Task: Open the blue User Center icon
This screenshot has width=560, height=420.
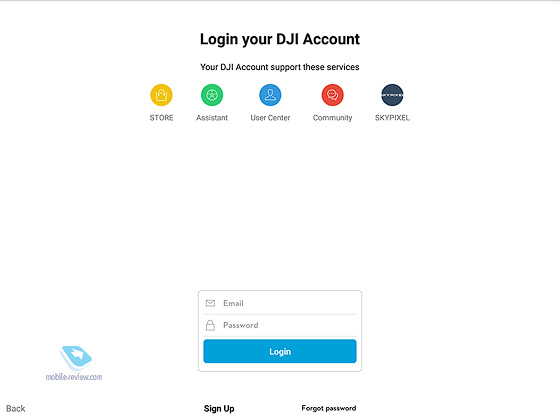Action: coord(270,95)
